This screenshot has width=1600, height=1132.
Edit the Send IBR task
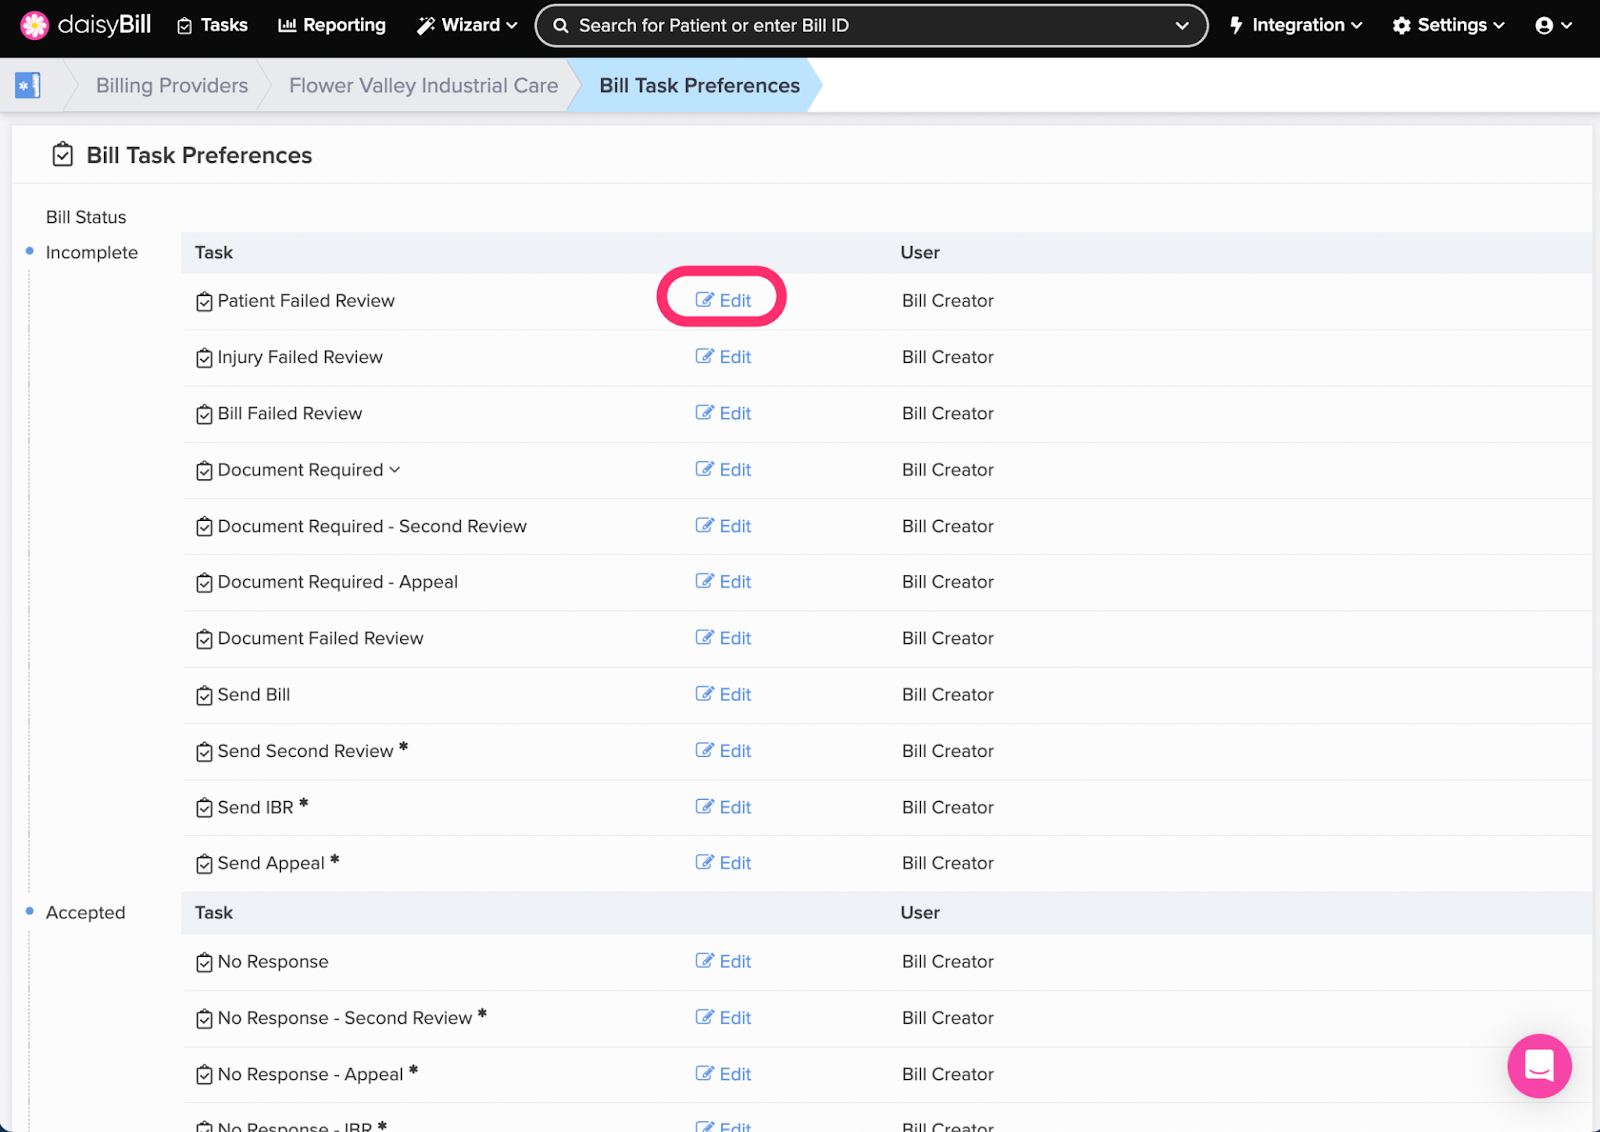(x=723, y=807)
